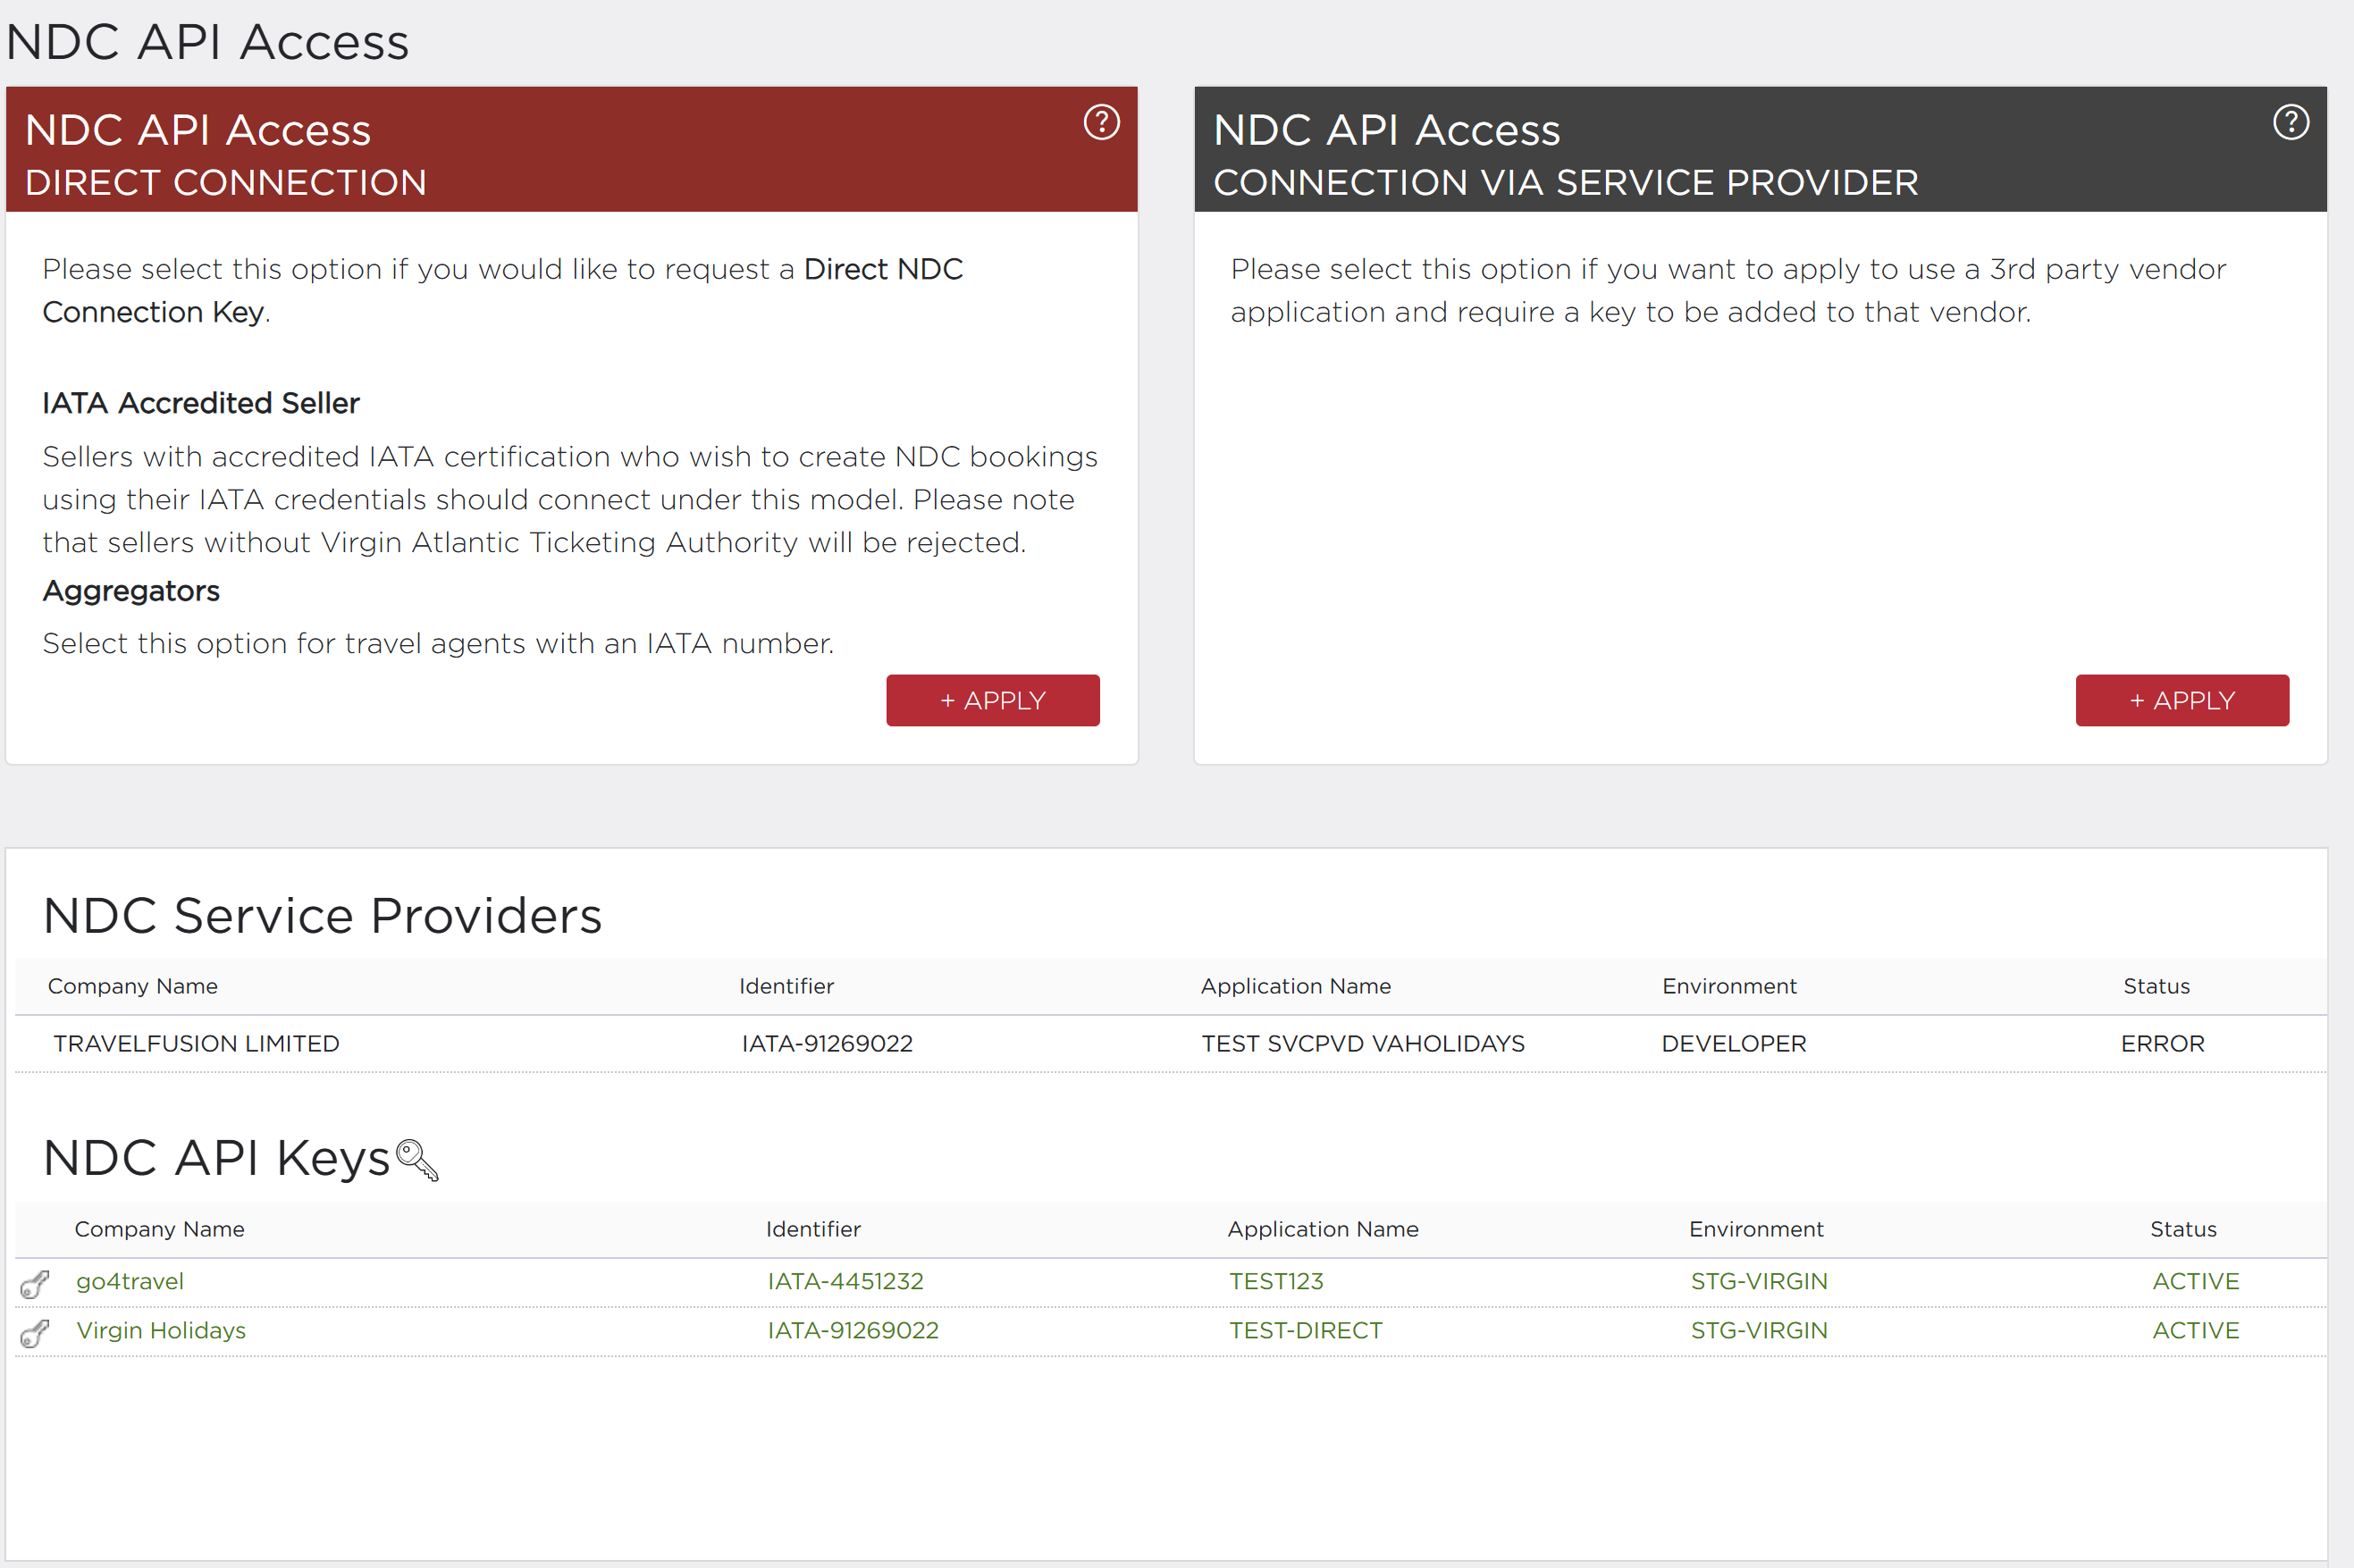Click ERROR status in Service Providers table
2354x1568 pixels.
pos(2162,1043)
